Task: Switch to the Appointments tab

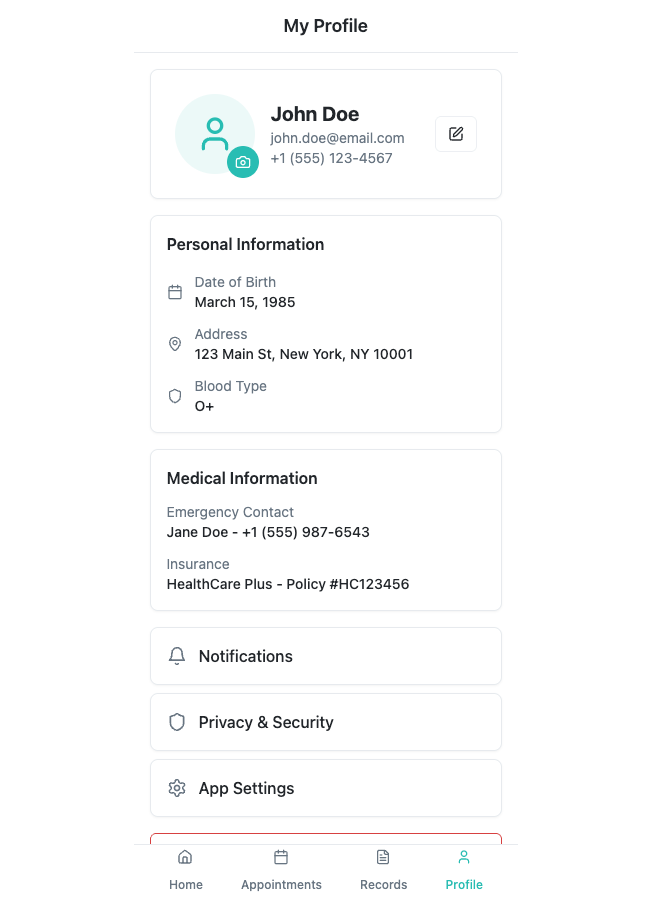Action: 281,870
